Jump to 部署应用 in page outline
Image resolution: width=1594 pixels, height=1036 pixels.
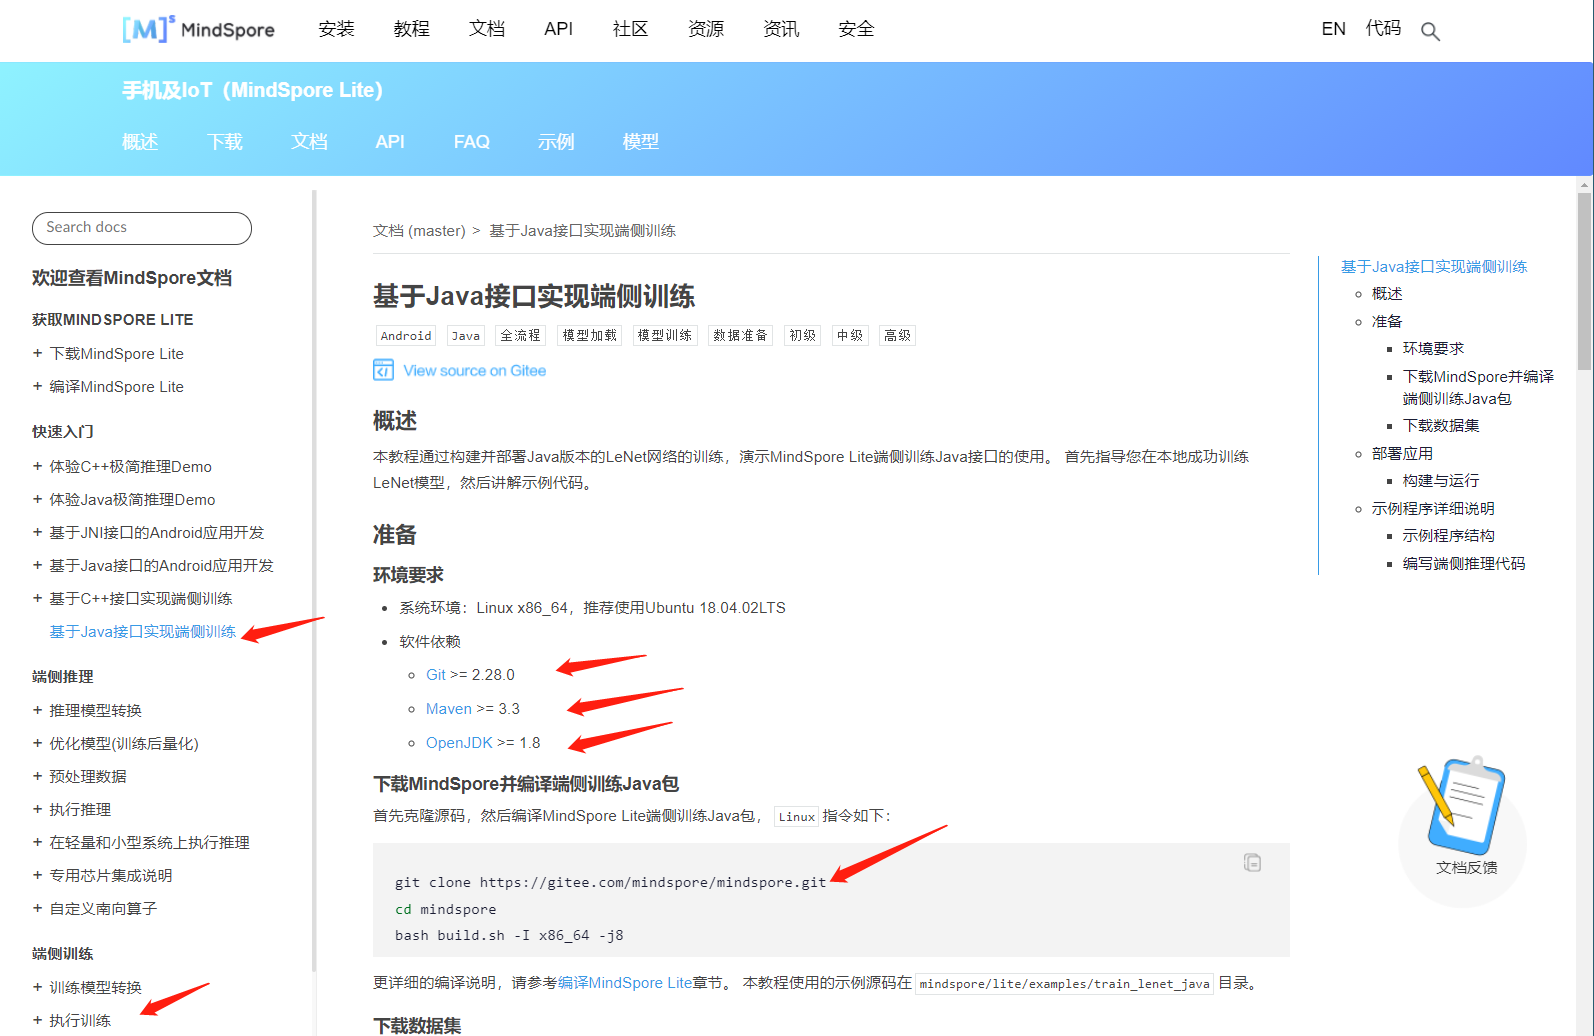(1402, 454)
